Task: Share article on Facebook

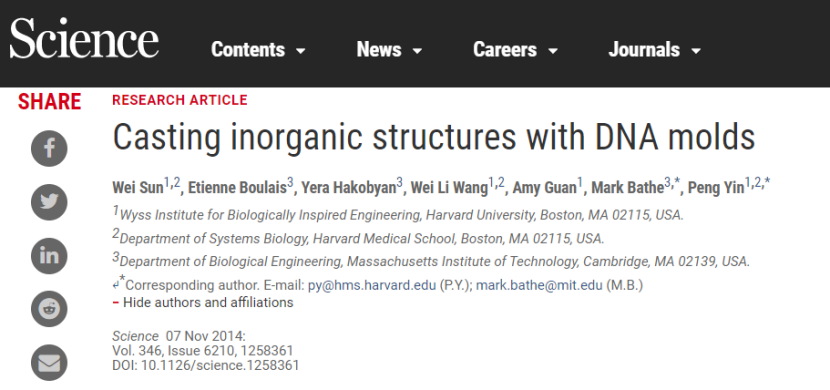Action: [49, 149]
